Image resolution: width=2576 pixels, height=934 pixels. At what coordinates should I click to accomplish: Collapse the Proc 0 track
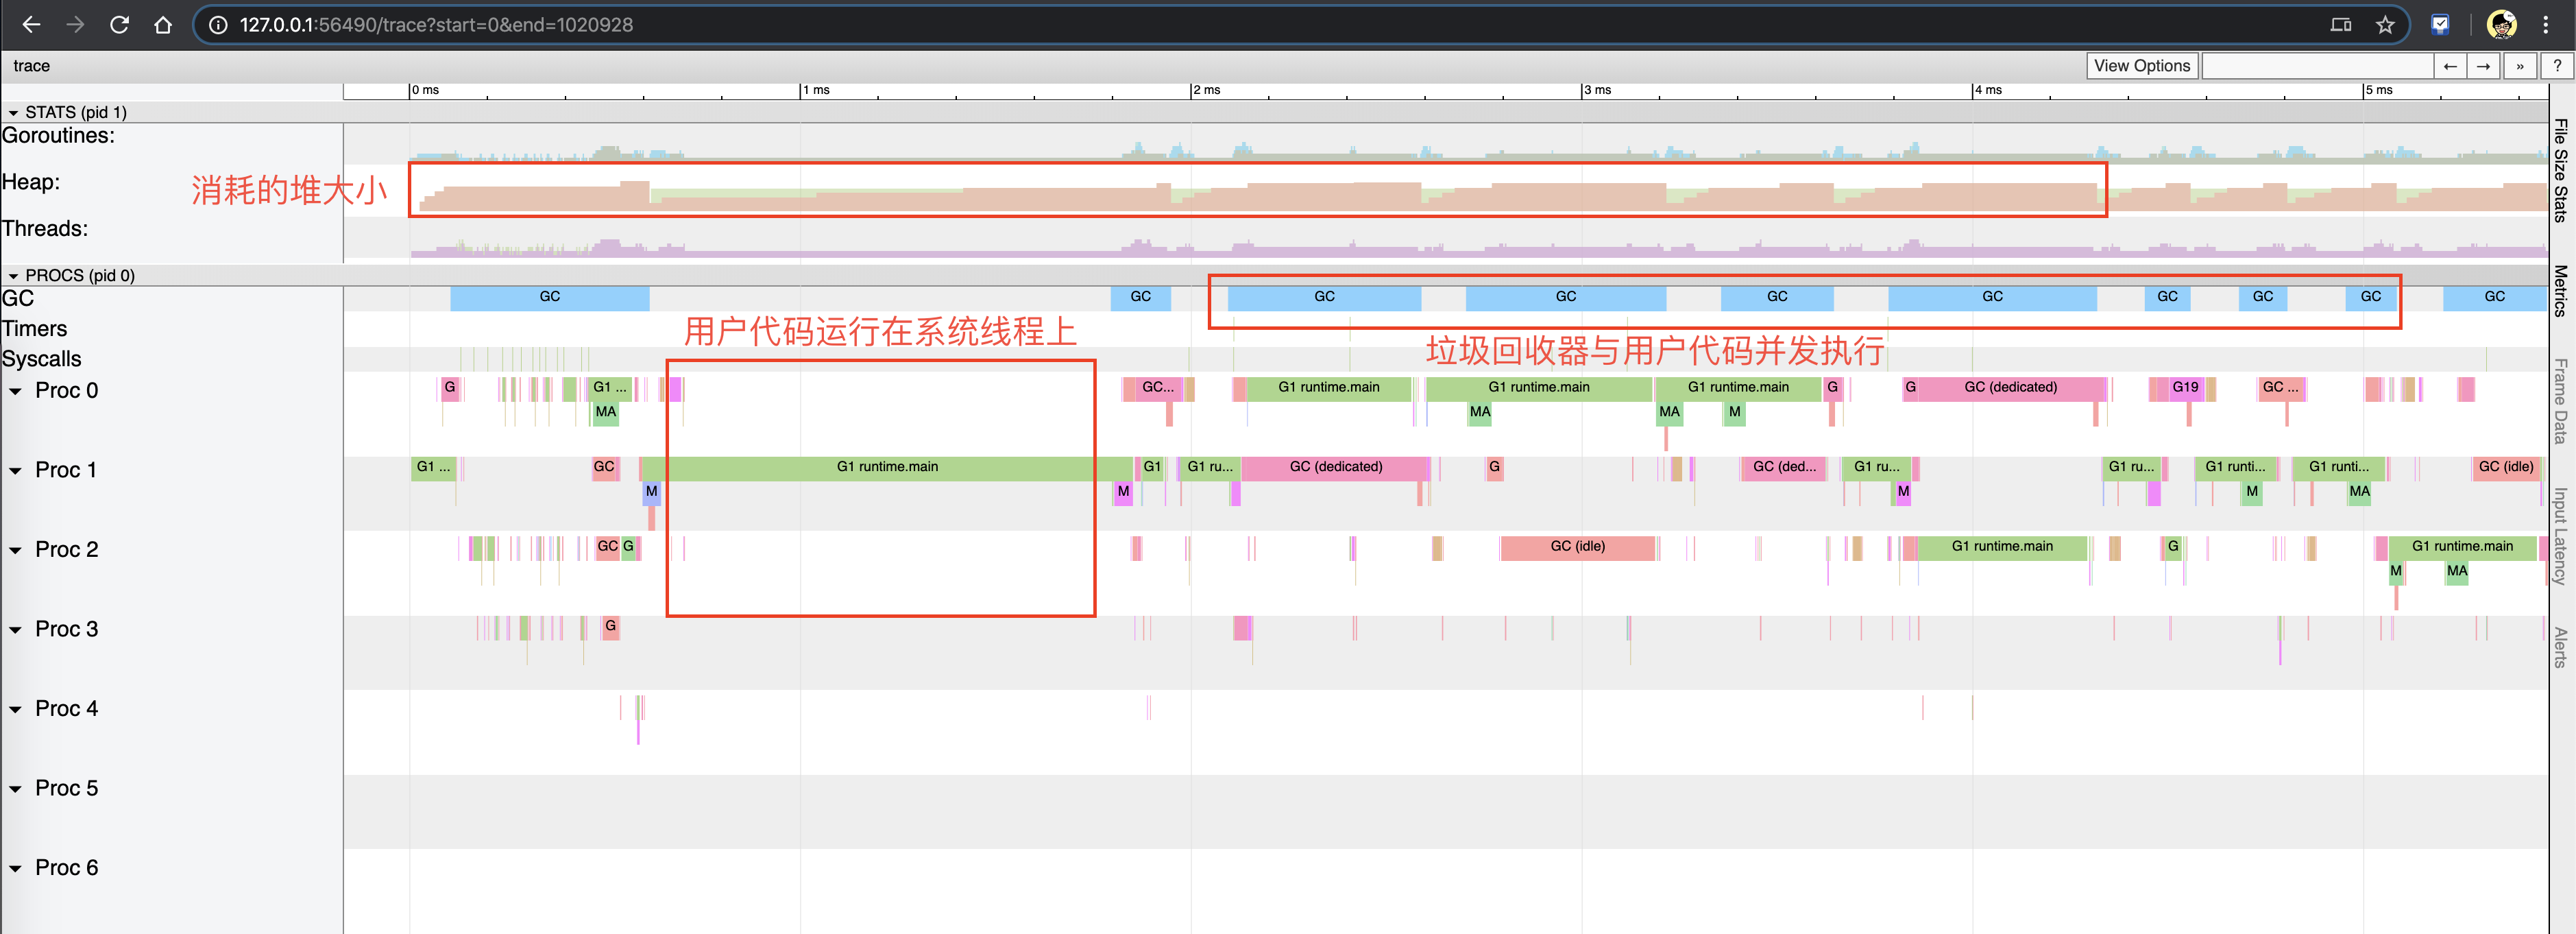coord(15,390)
